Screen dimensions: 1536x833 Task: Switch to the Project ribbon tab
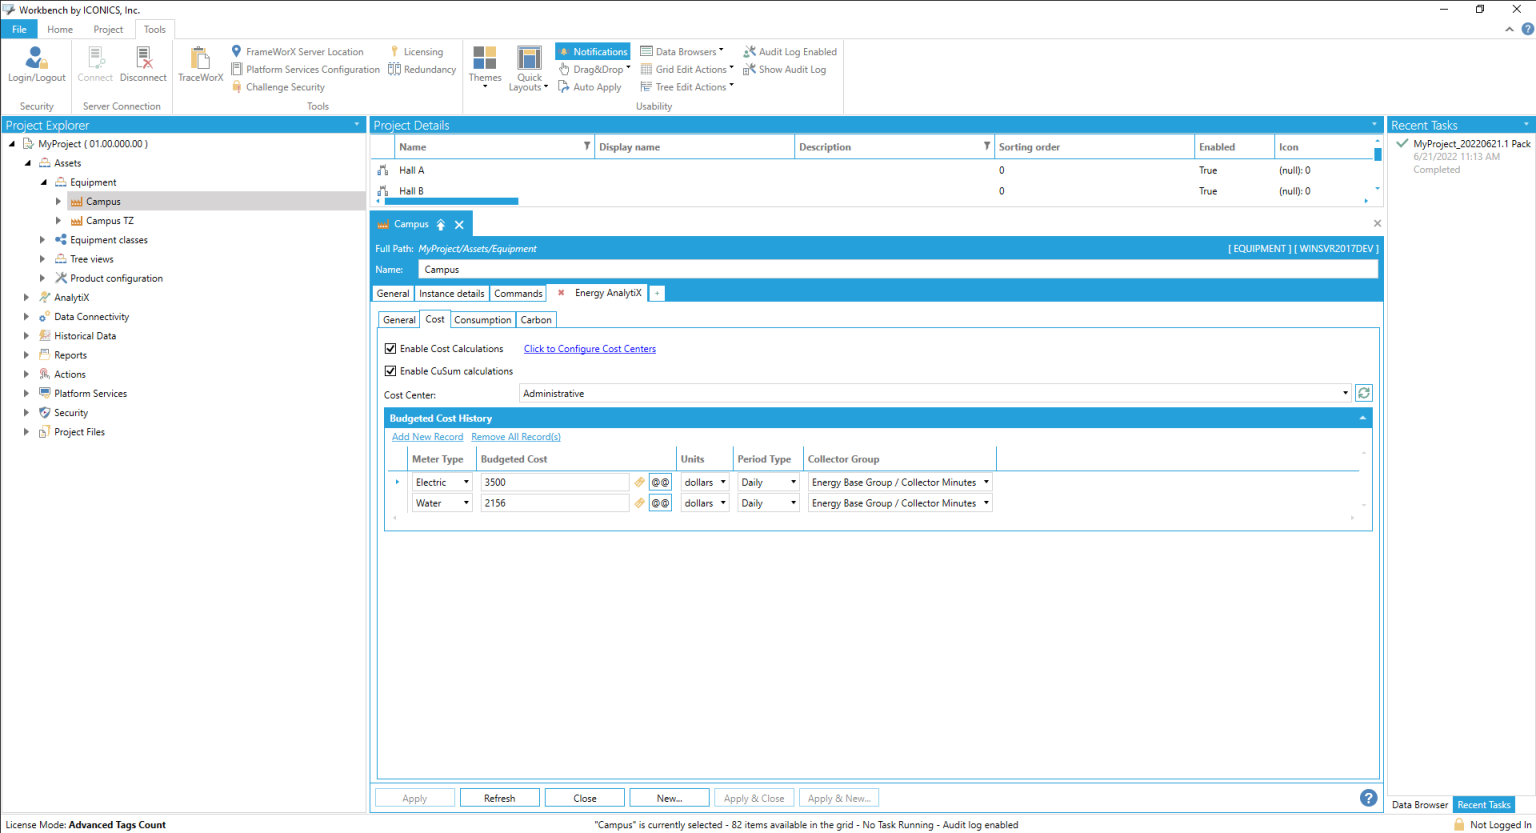(x=108, y=29)
